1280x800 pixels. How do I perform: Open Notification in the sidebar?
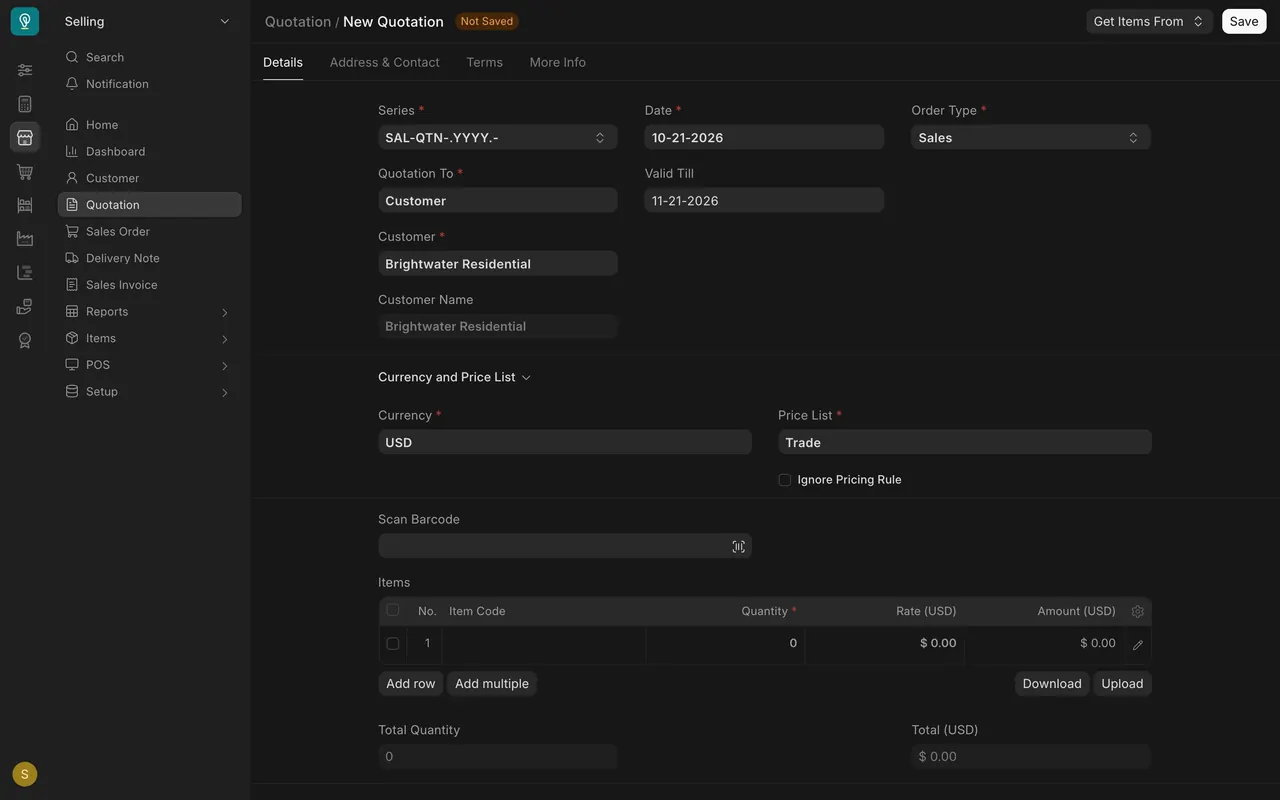[150, 84]
